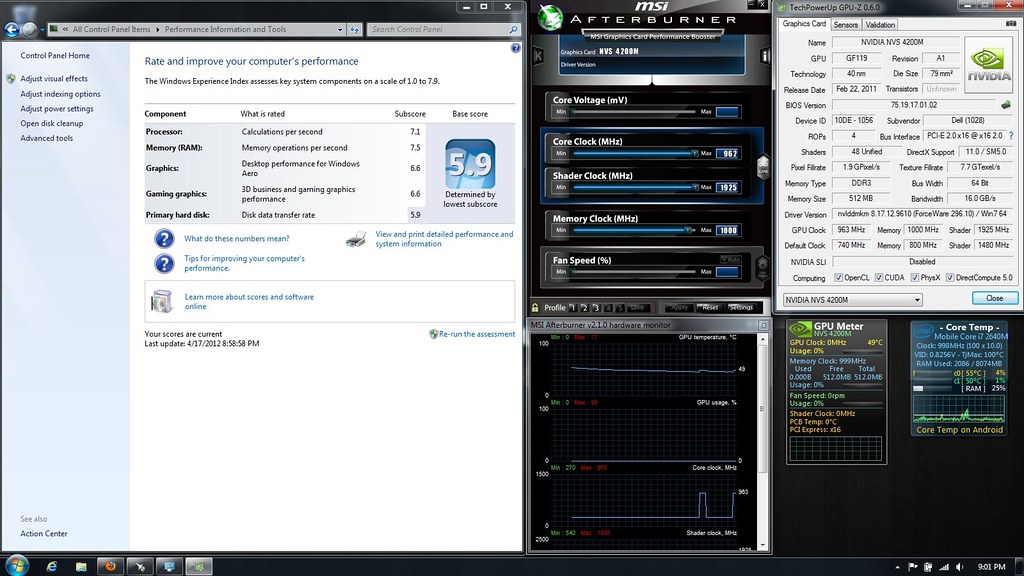Click the Forward arrow in Control Panel

point(29,29)
